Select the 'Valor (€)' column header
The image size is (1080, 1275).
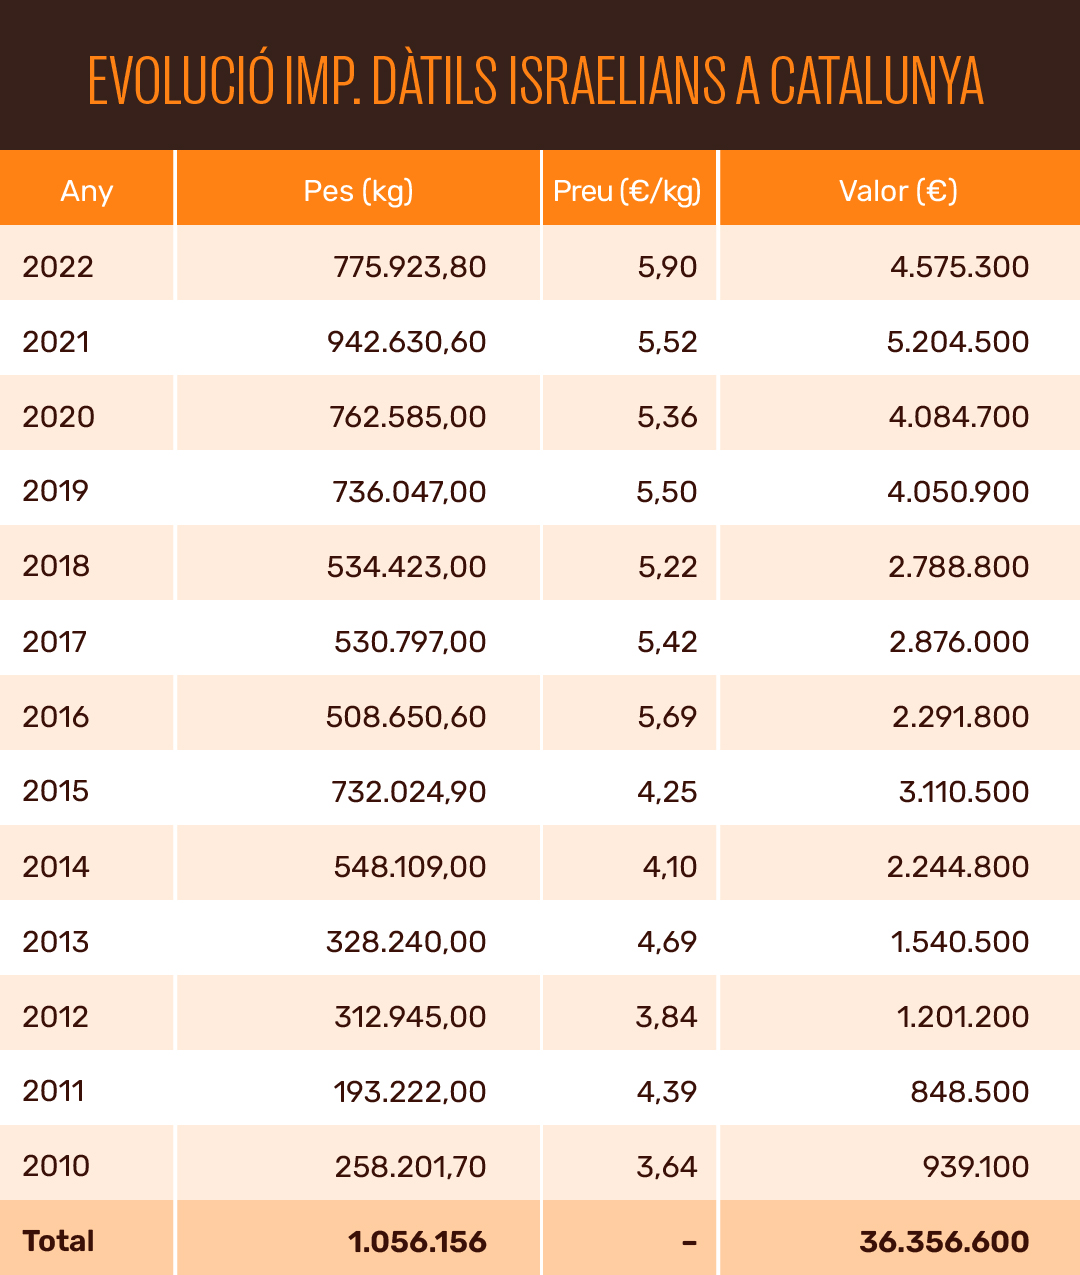[898, 191]
